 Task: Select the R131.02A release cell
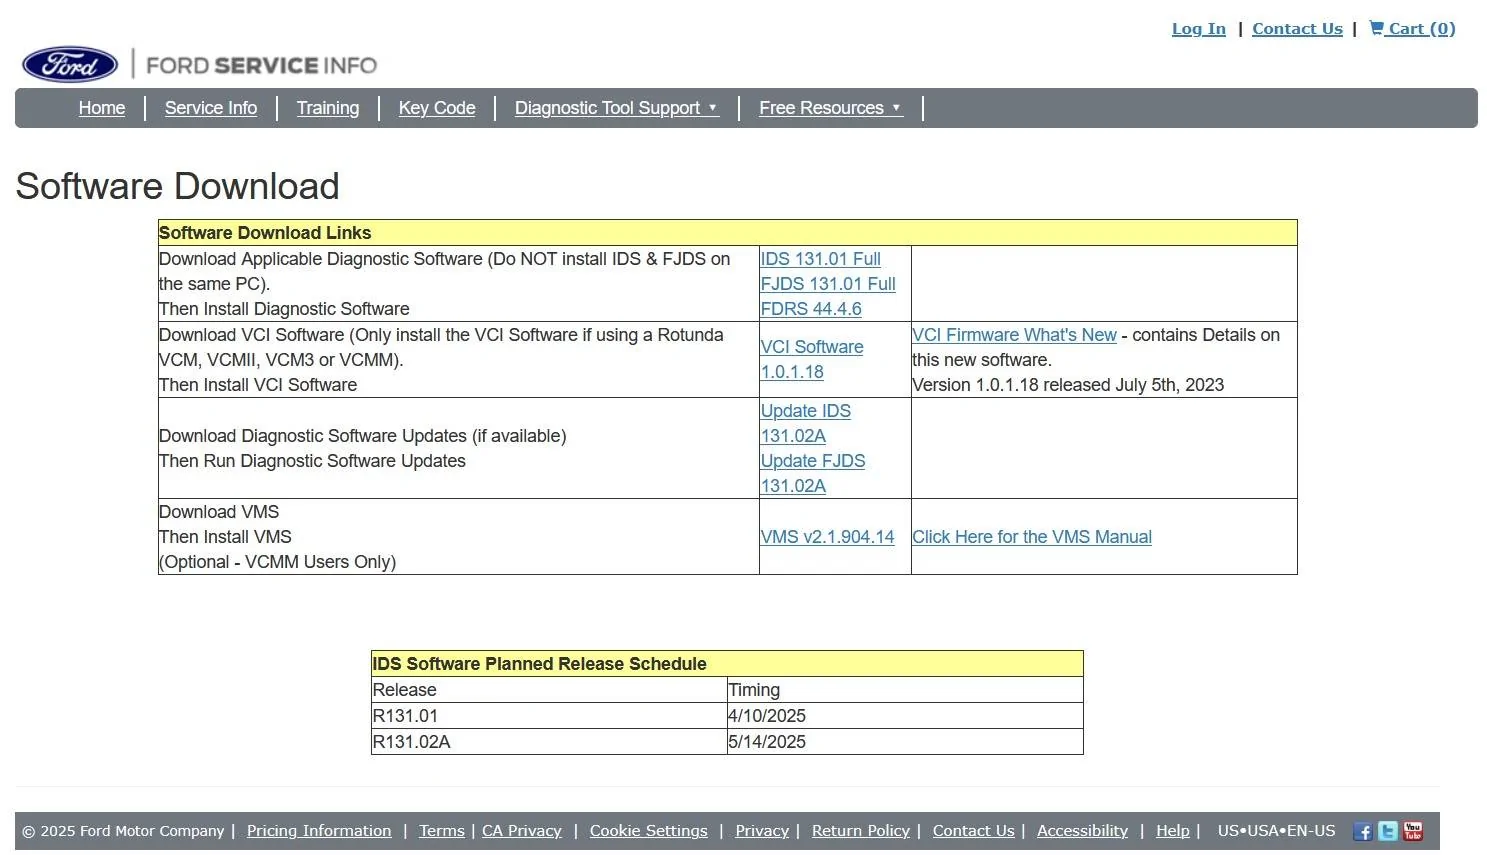[549, 742]
